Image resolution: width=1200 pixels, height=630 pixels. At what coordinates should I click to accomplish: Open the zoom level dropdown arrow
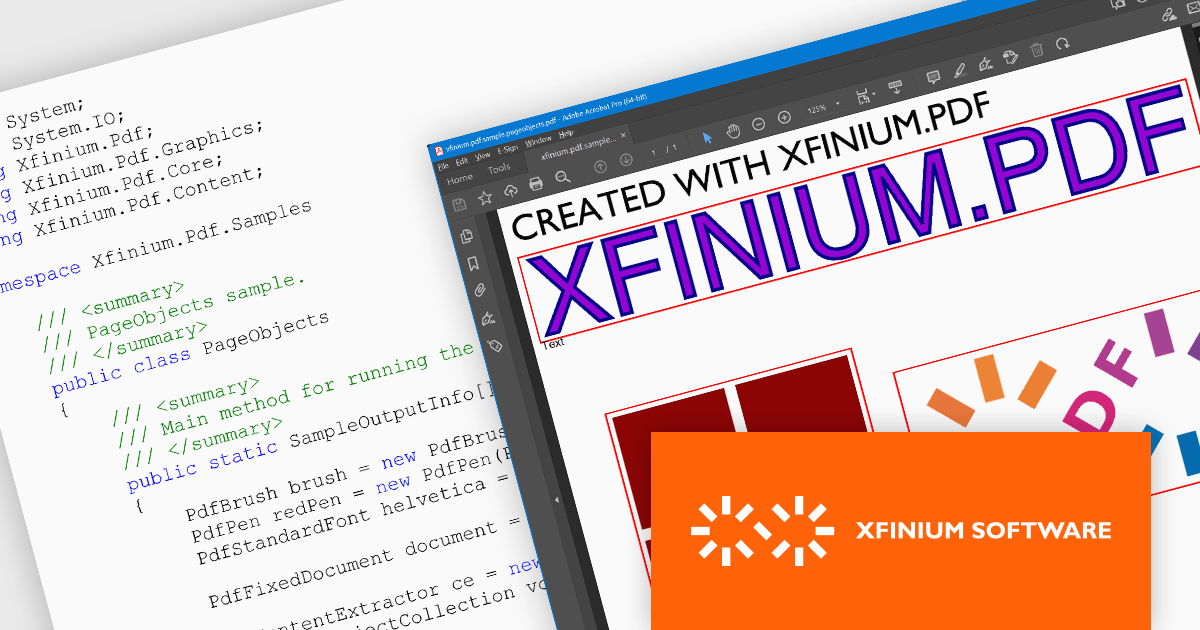tap(837, 103)
